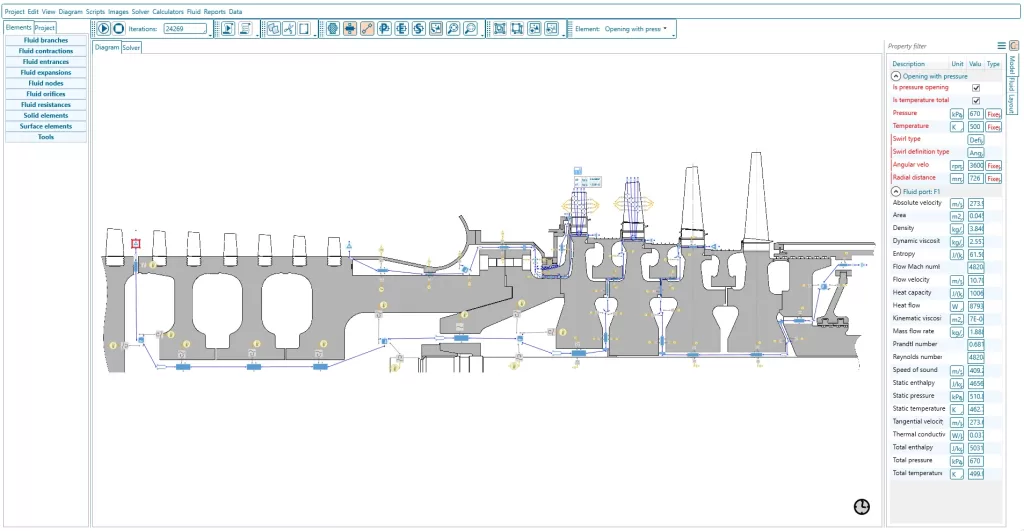Click the S circle toolbar icon
Viewport: 1024px width, 531px height.
click(419, 28)
